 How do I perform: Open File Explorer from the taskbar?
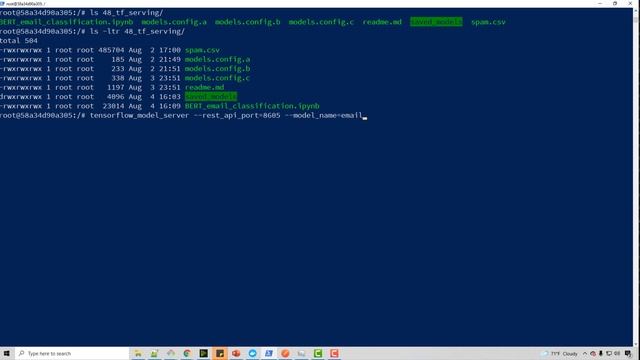pos(138,353)
